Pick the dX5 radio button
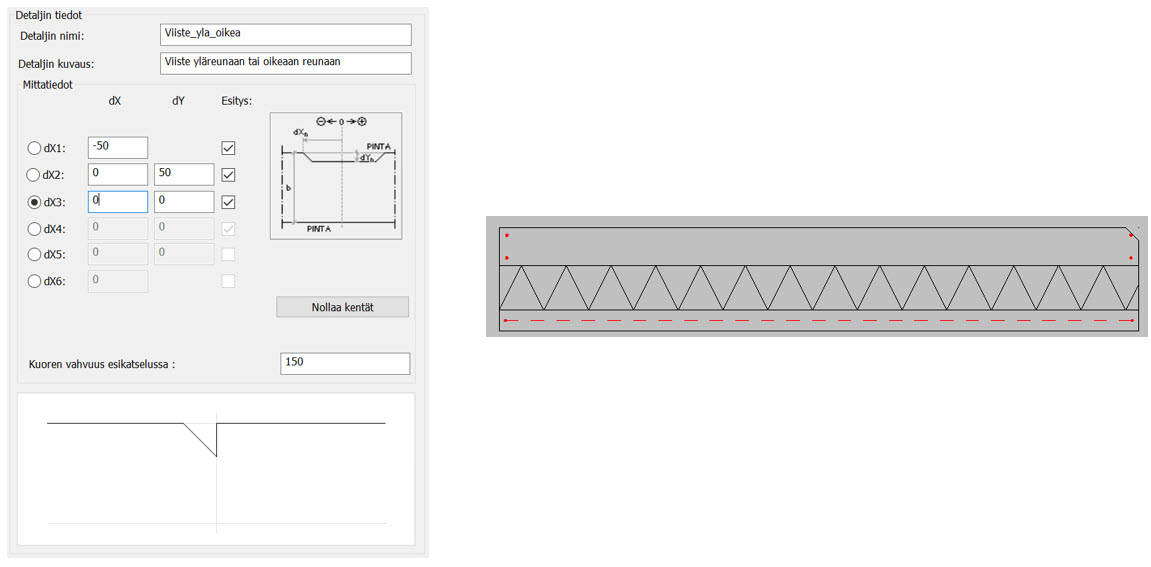1151x567 pixels. click(x=34, y=255)
